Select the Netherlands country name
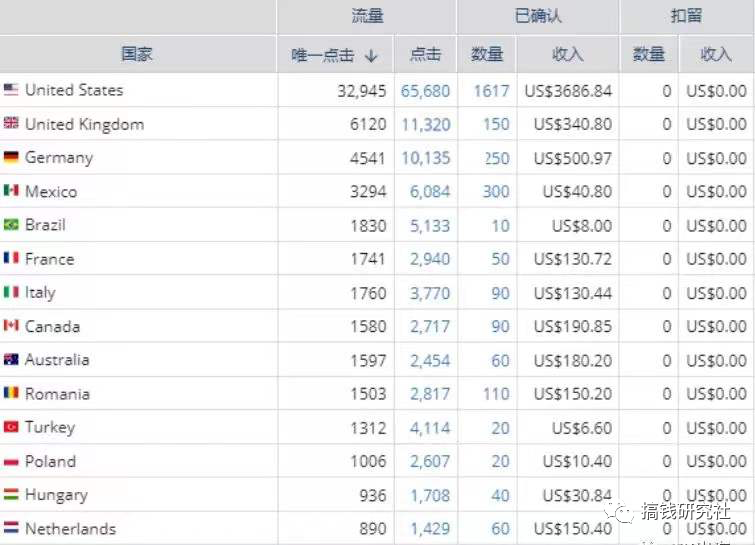The width and height of the screenshot is (755, 545). click(70, 529)
